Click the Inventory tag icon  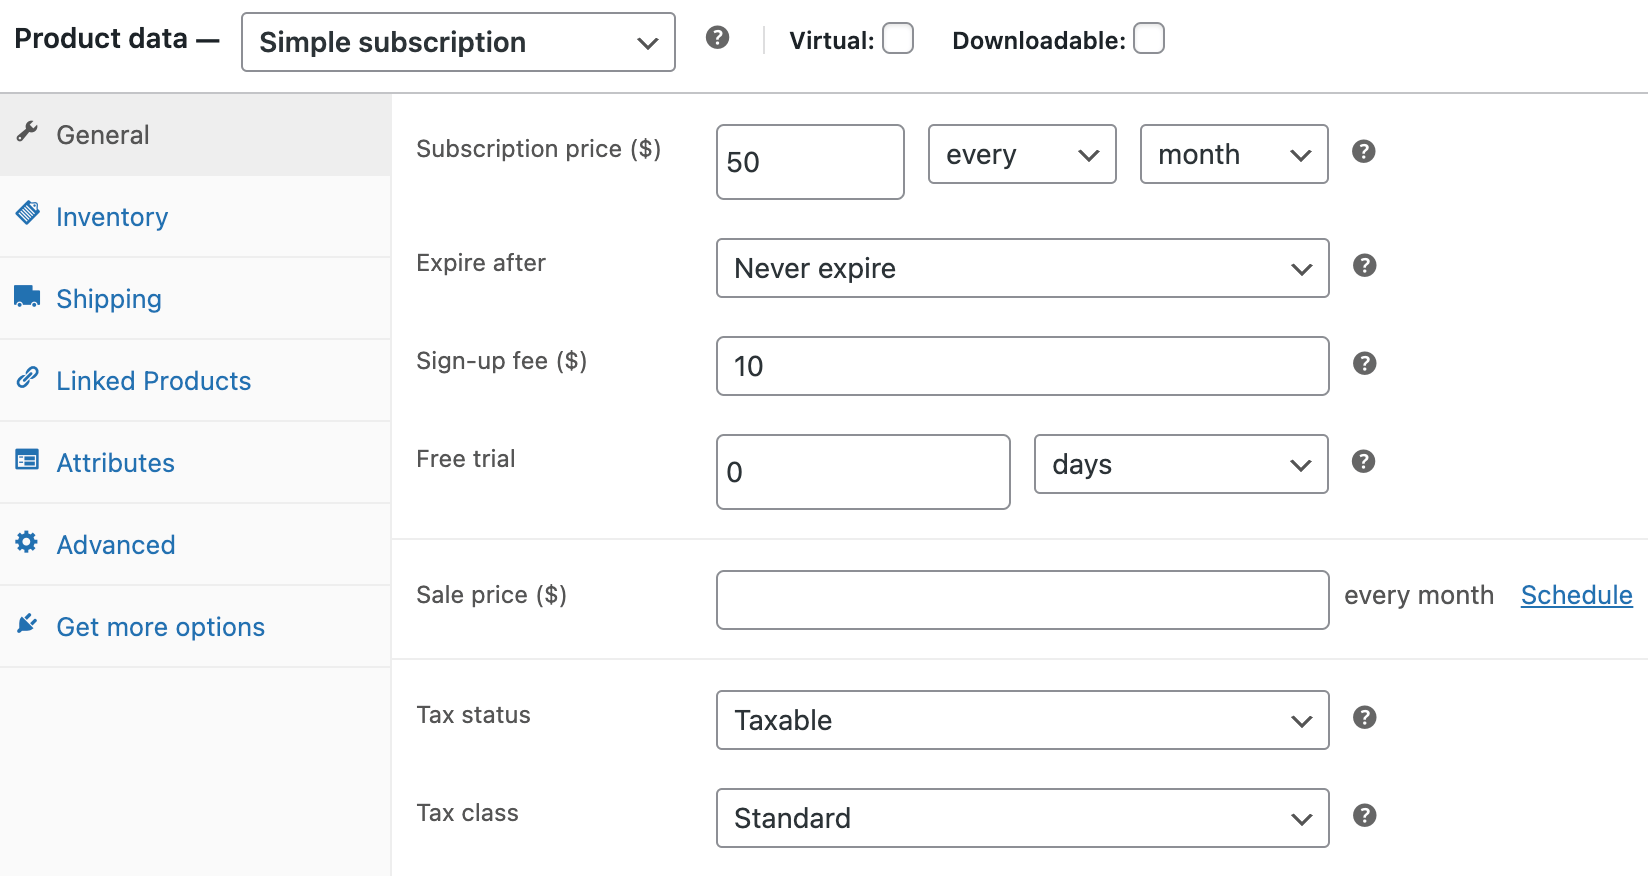(x=28, y=213)
